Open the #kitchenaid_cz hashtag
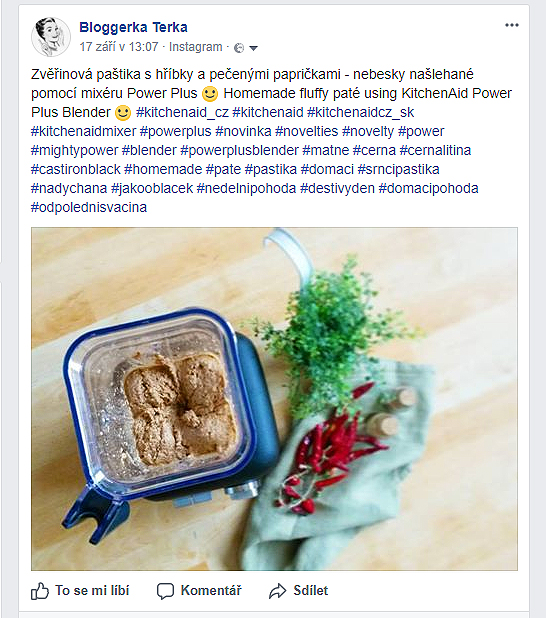Image resolution: width=546 pixels, height=618 pixels. pyautogui.click(x=182, y=112)
